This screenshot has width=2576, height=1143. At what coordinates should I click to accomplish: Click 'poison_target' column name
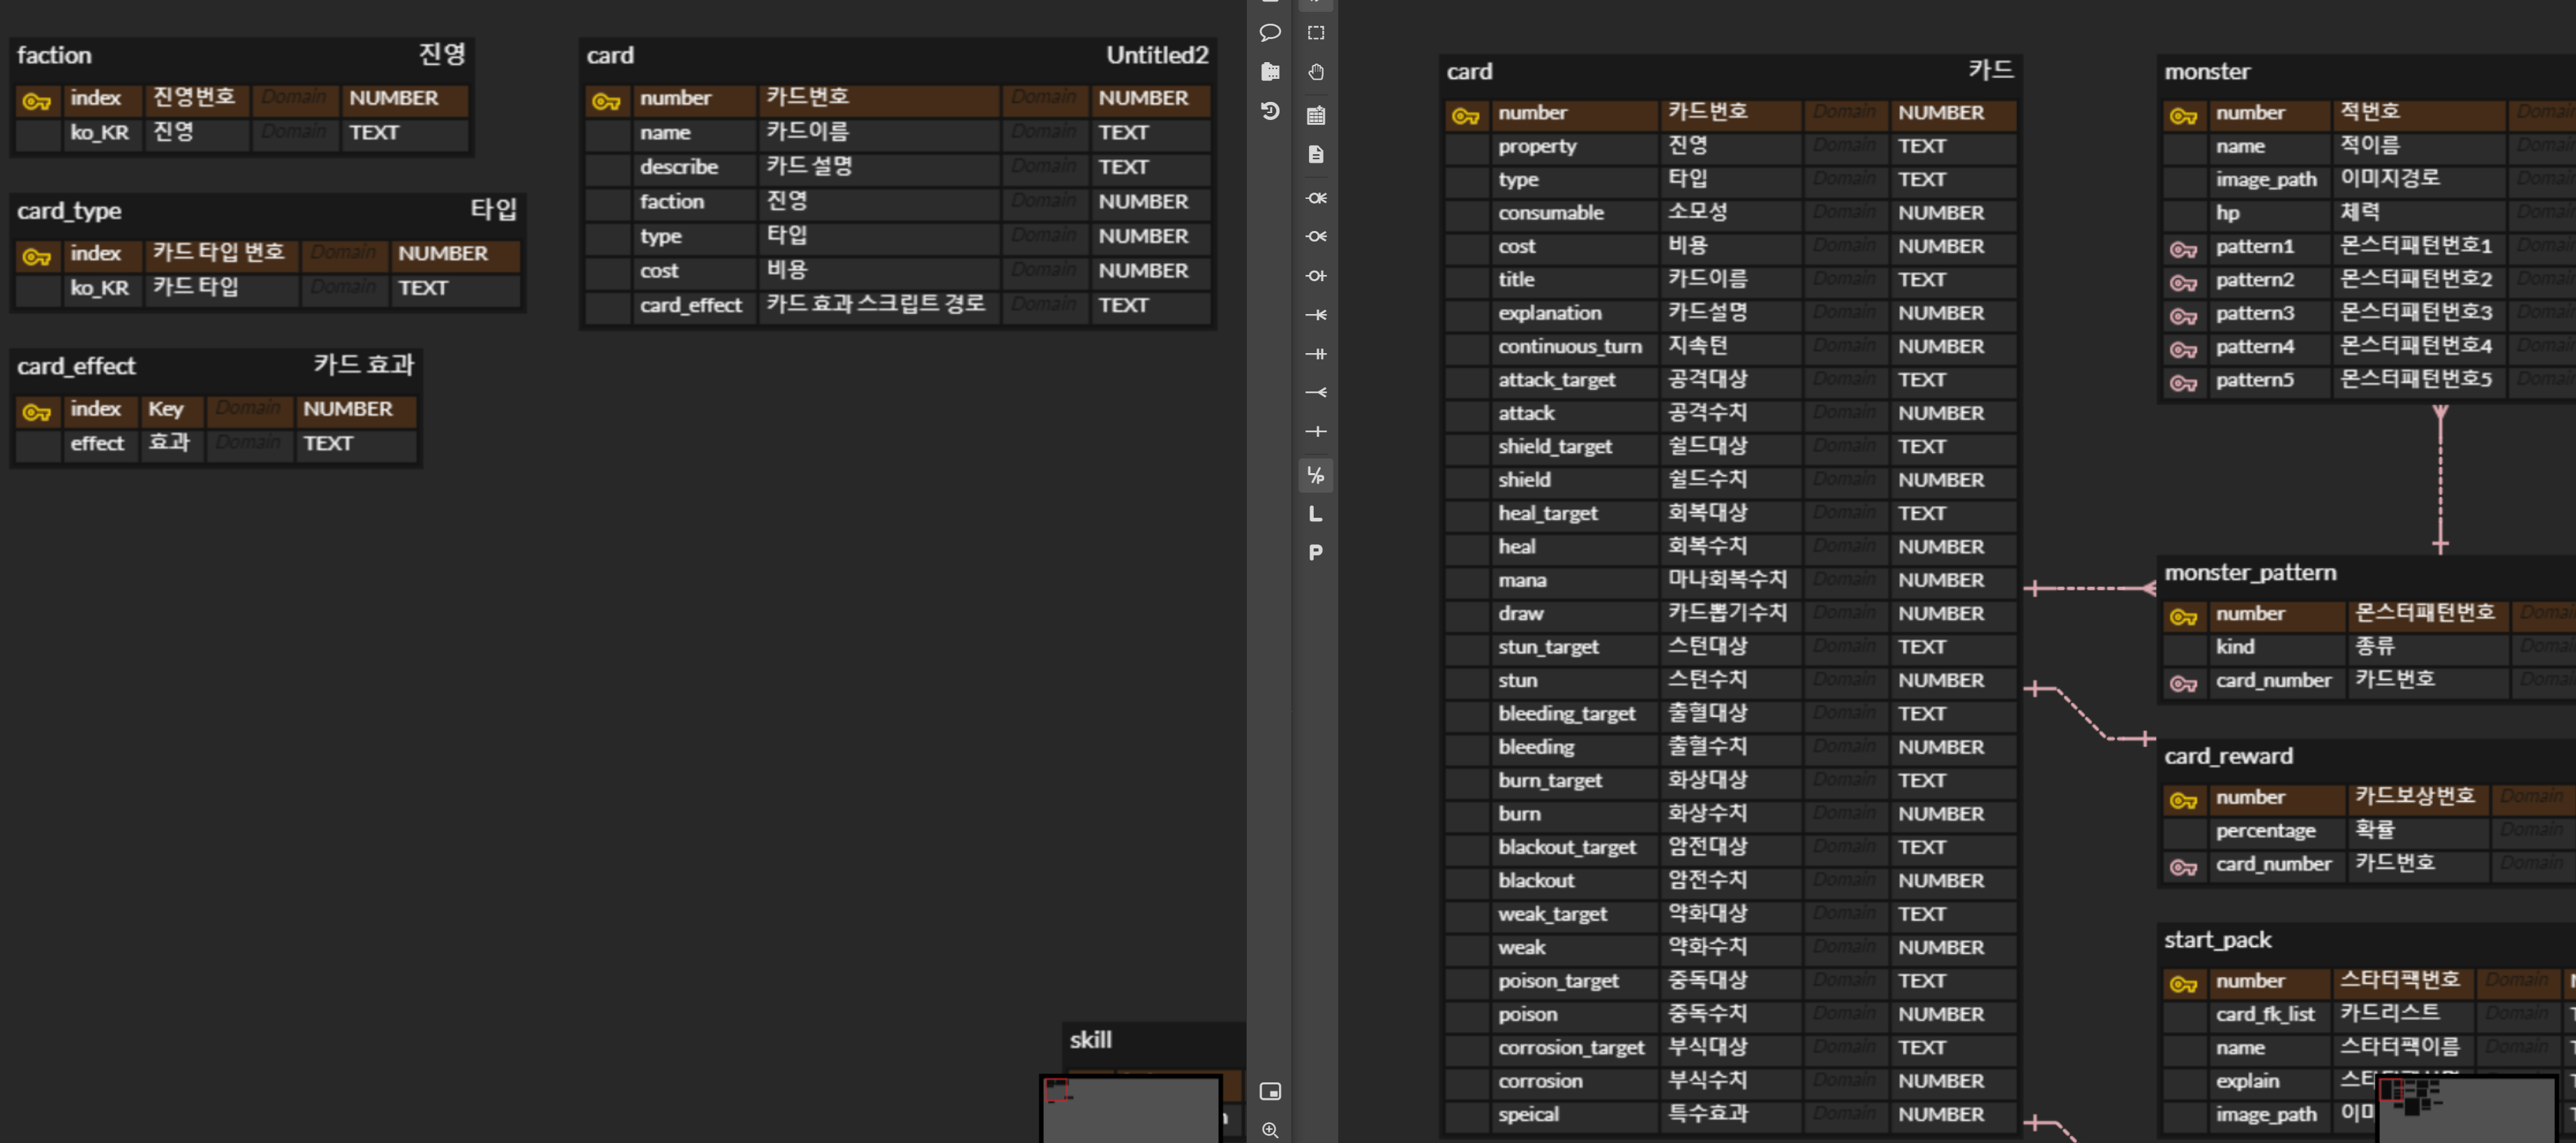click(x=1557, y=981)
